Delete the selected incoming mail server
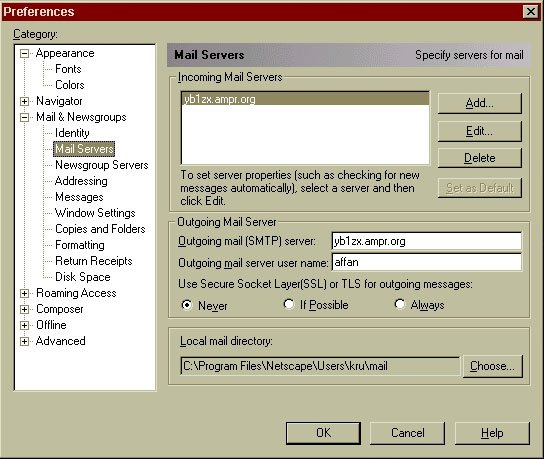This screenshot has height=459, width=544. tap(479, 158)
